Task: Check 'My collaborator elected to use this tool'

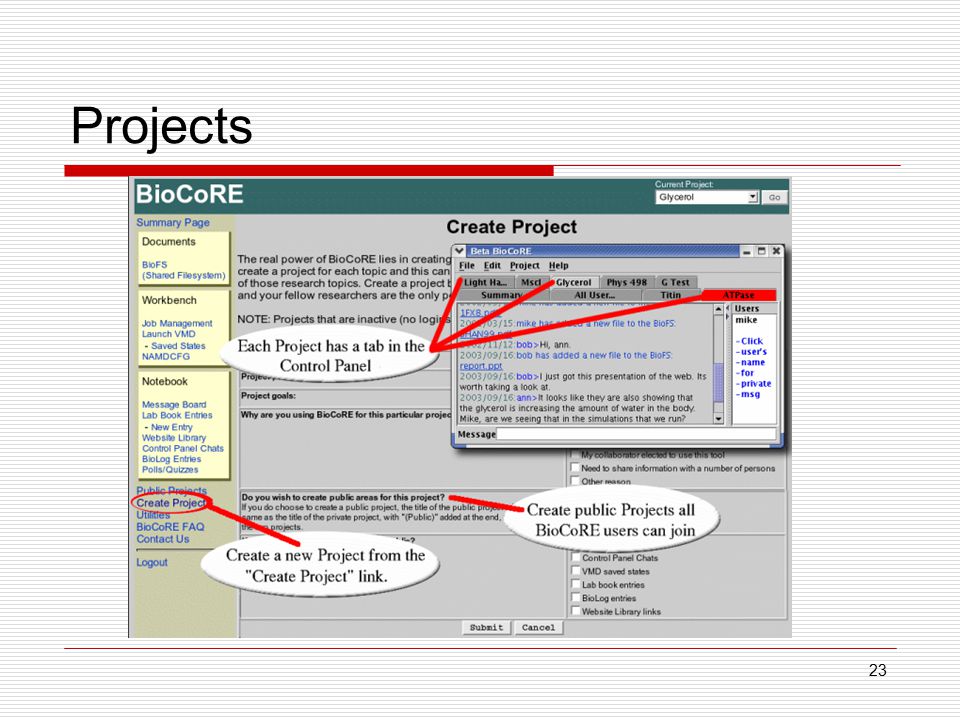Action: click(575, 455)
